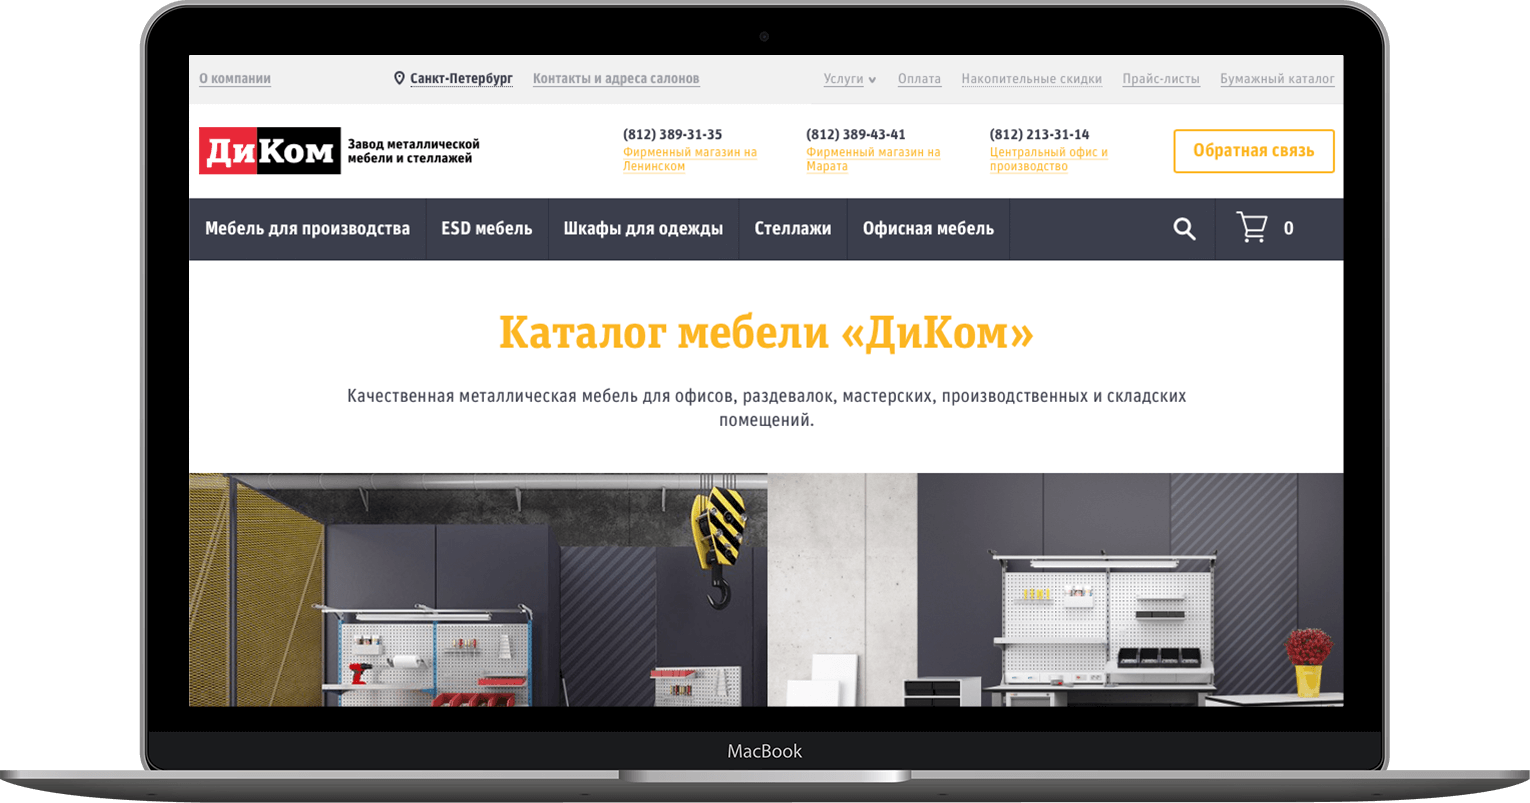The width and height of the screenshot is (1530, 803).
Task: Open the Прайс-листы link
Action: coord(1161,79)
